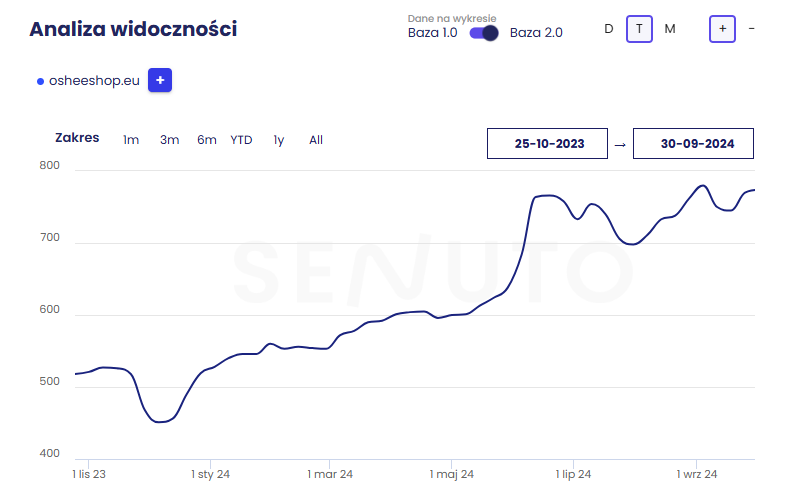
Task: Click the osheeshop.eu domain label
Action: pos(94,81)
